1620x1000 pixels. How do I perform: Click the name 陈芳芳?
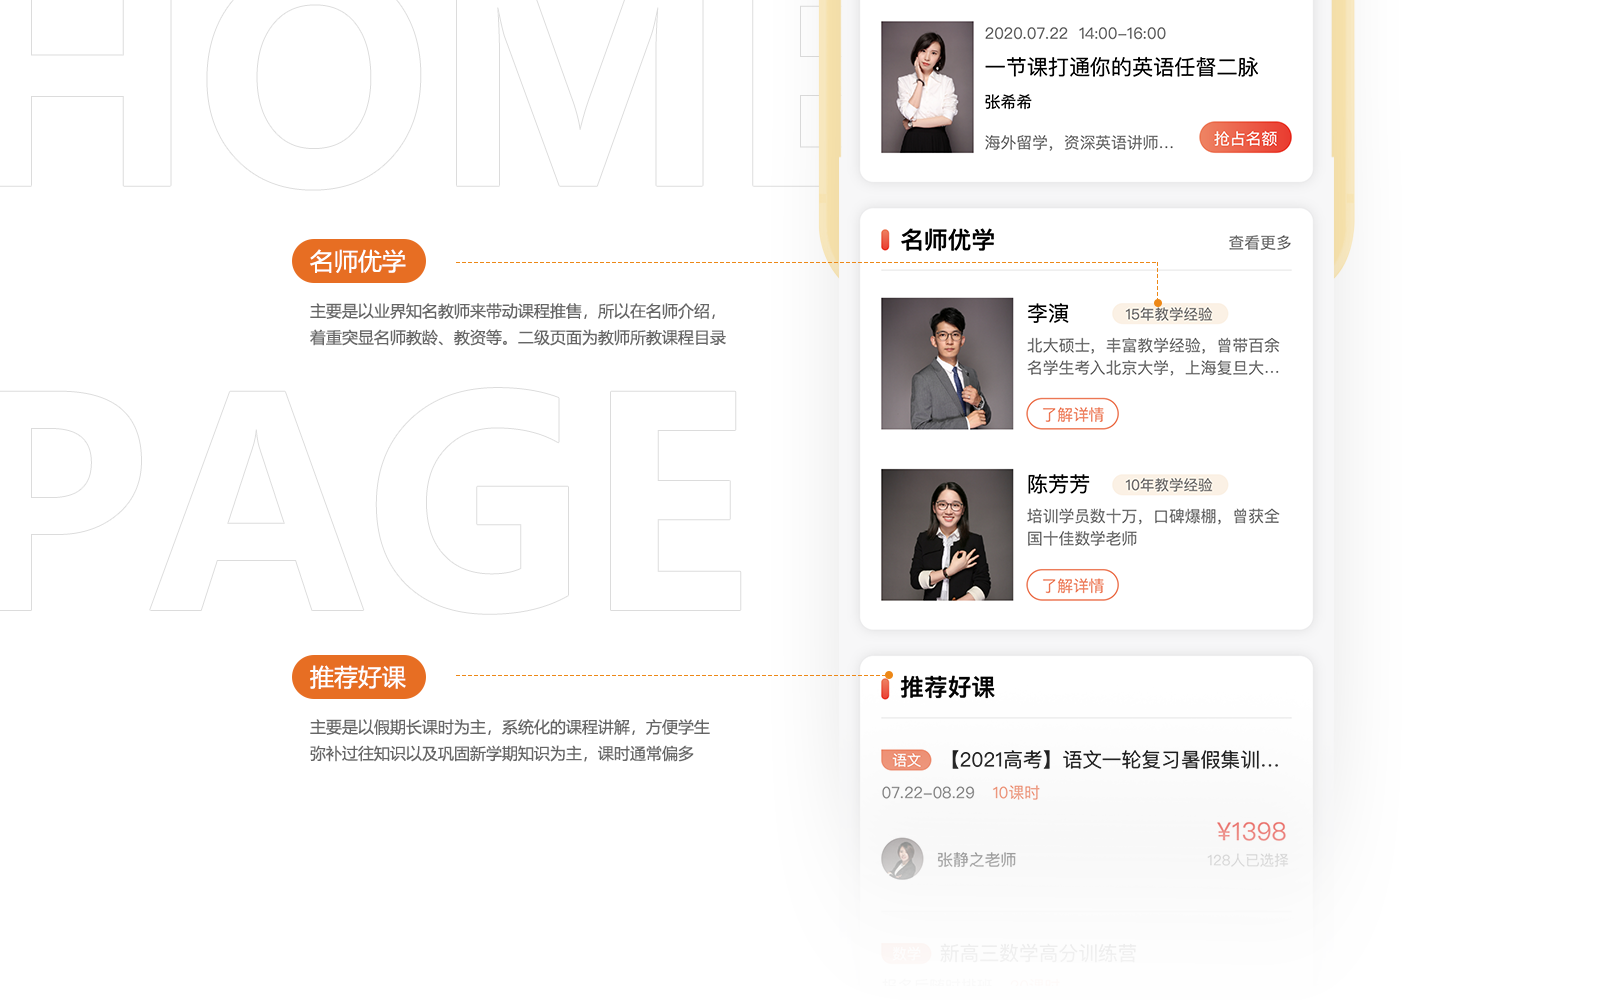(1058, 485)
